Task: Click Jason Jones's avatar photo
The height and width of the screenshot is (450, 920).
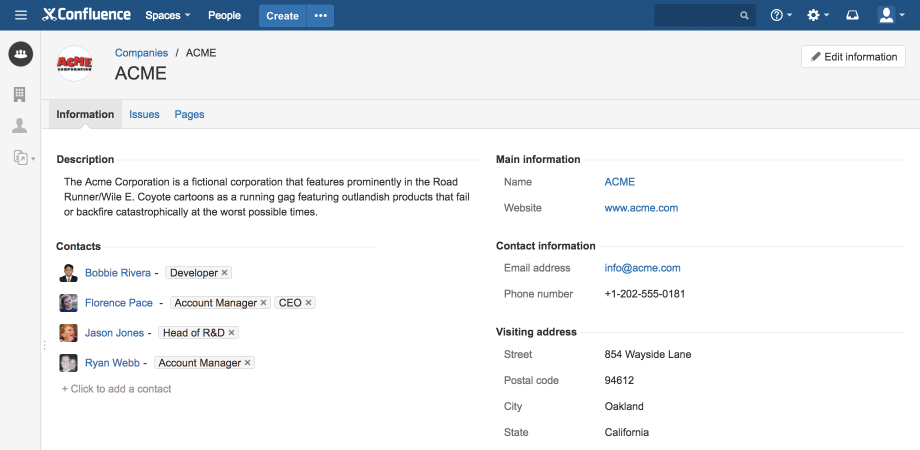Action: [69, 333]
